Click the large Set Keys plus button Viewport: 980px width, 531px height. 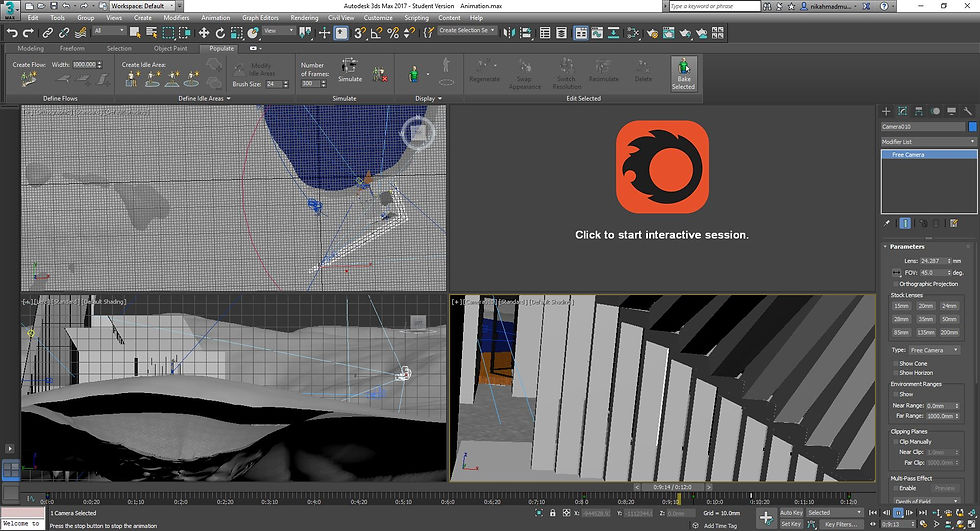click(766, 517)
